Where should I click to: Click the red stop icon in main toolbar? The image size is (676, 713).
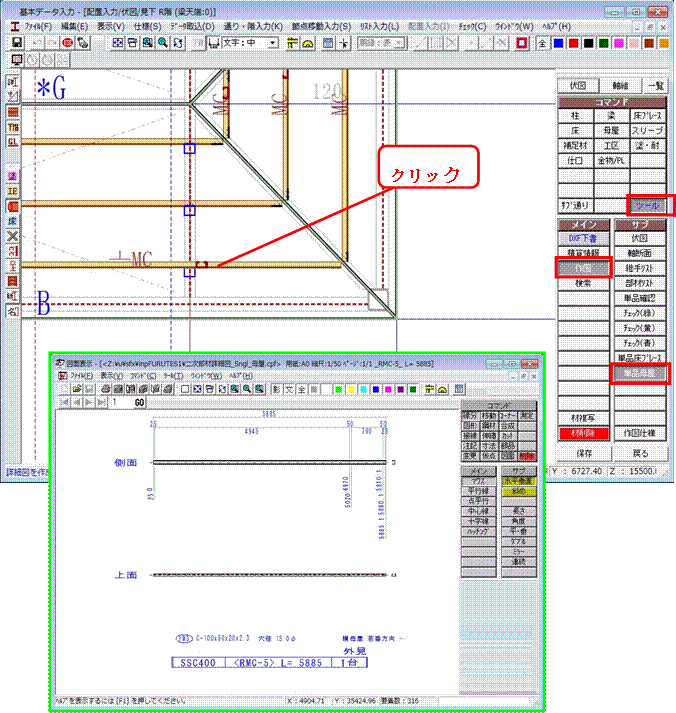pos(68,43)
